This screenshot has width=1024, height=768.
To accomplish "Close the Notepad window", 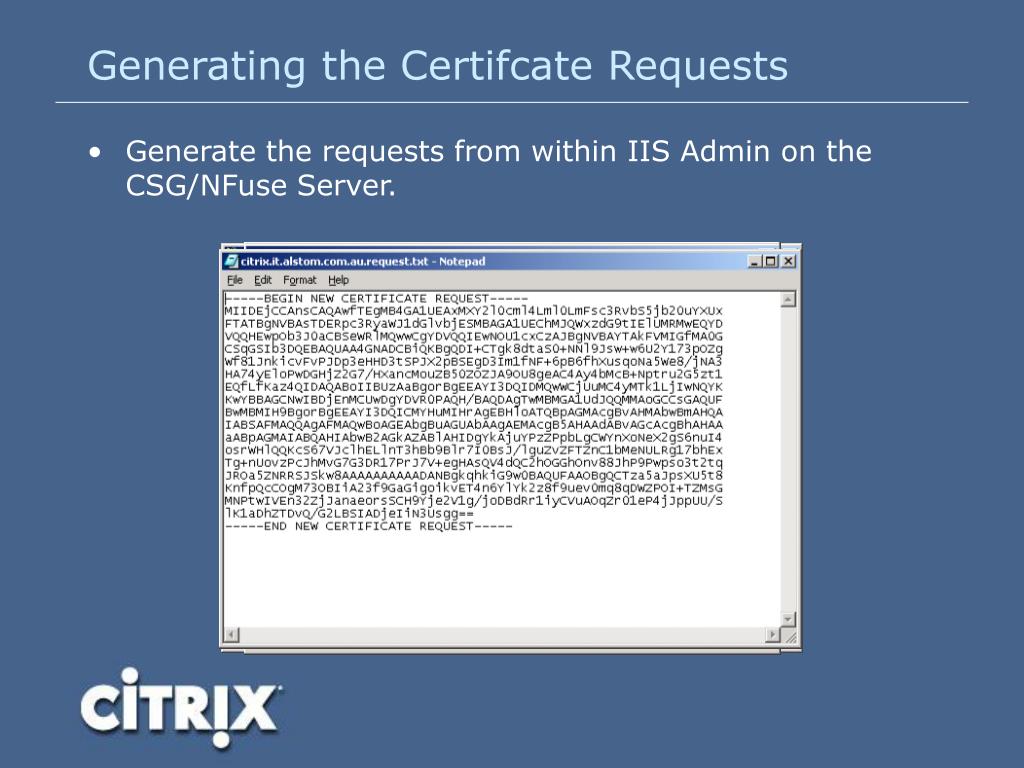I will (x=788, y=261).
